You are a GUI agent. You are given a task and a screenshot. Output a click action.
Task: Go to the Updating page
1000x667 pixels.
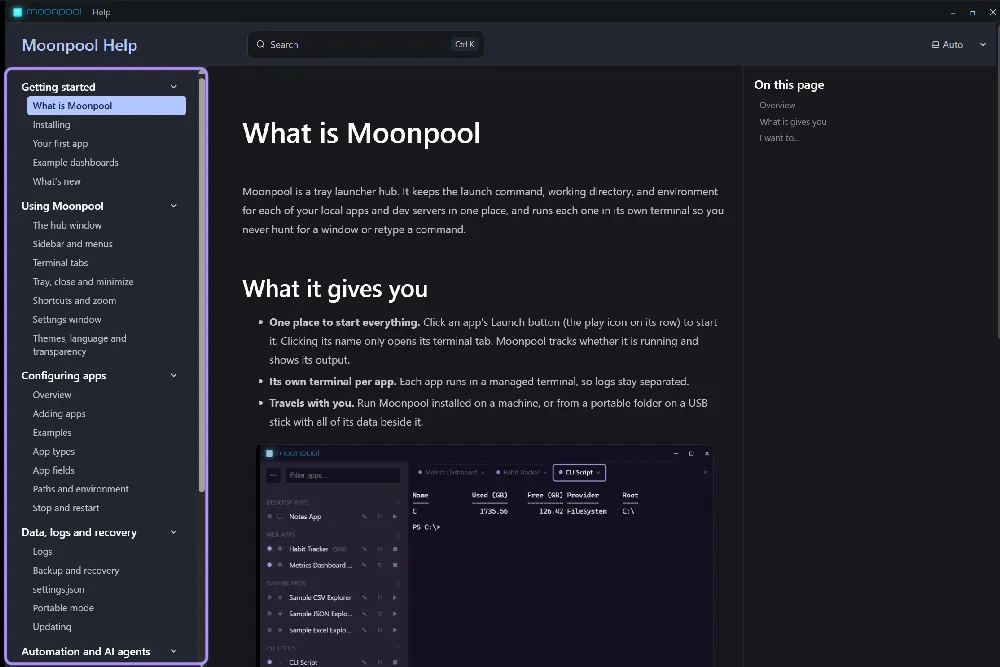52,627
